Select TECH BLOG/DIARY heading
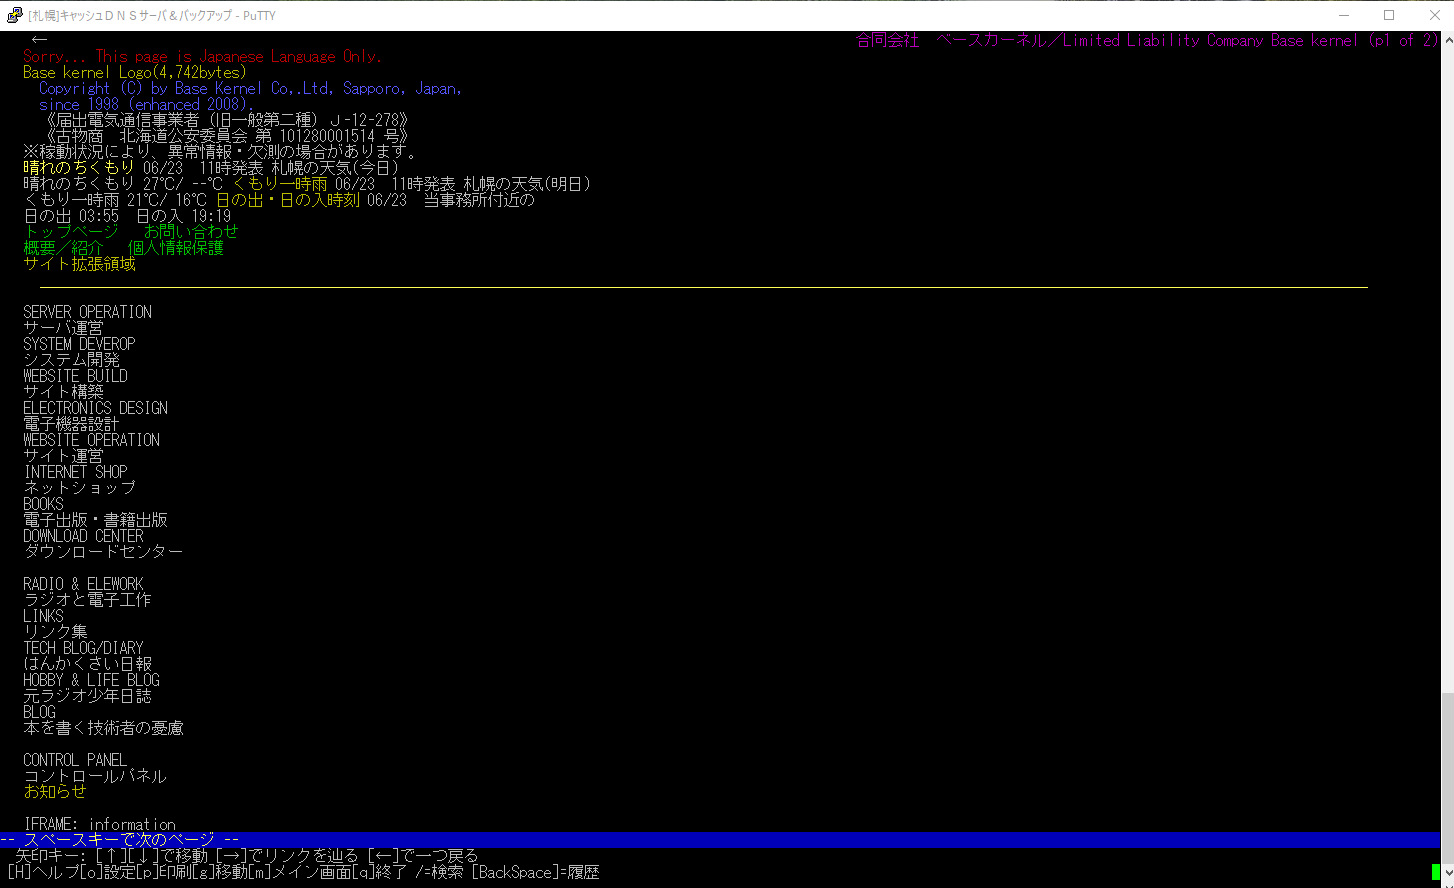Screen dimensions: 1454x888 [84, 648]
